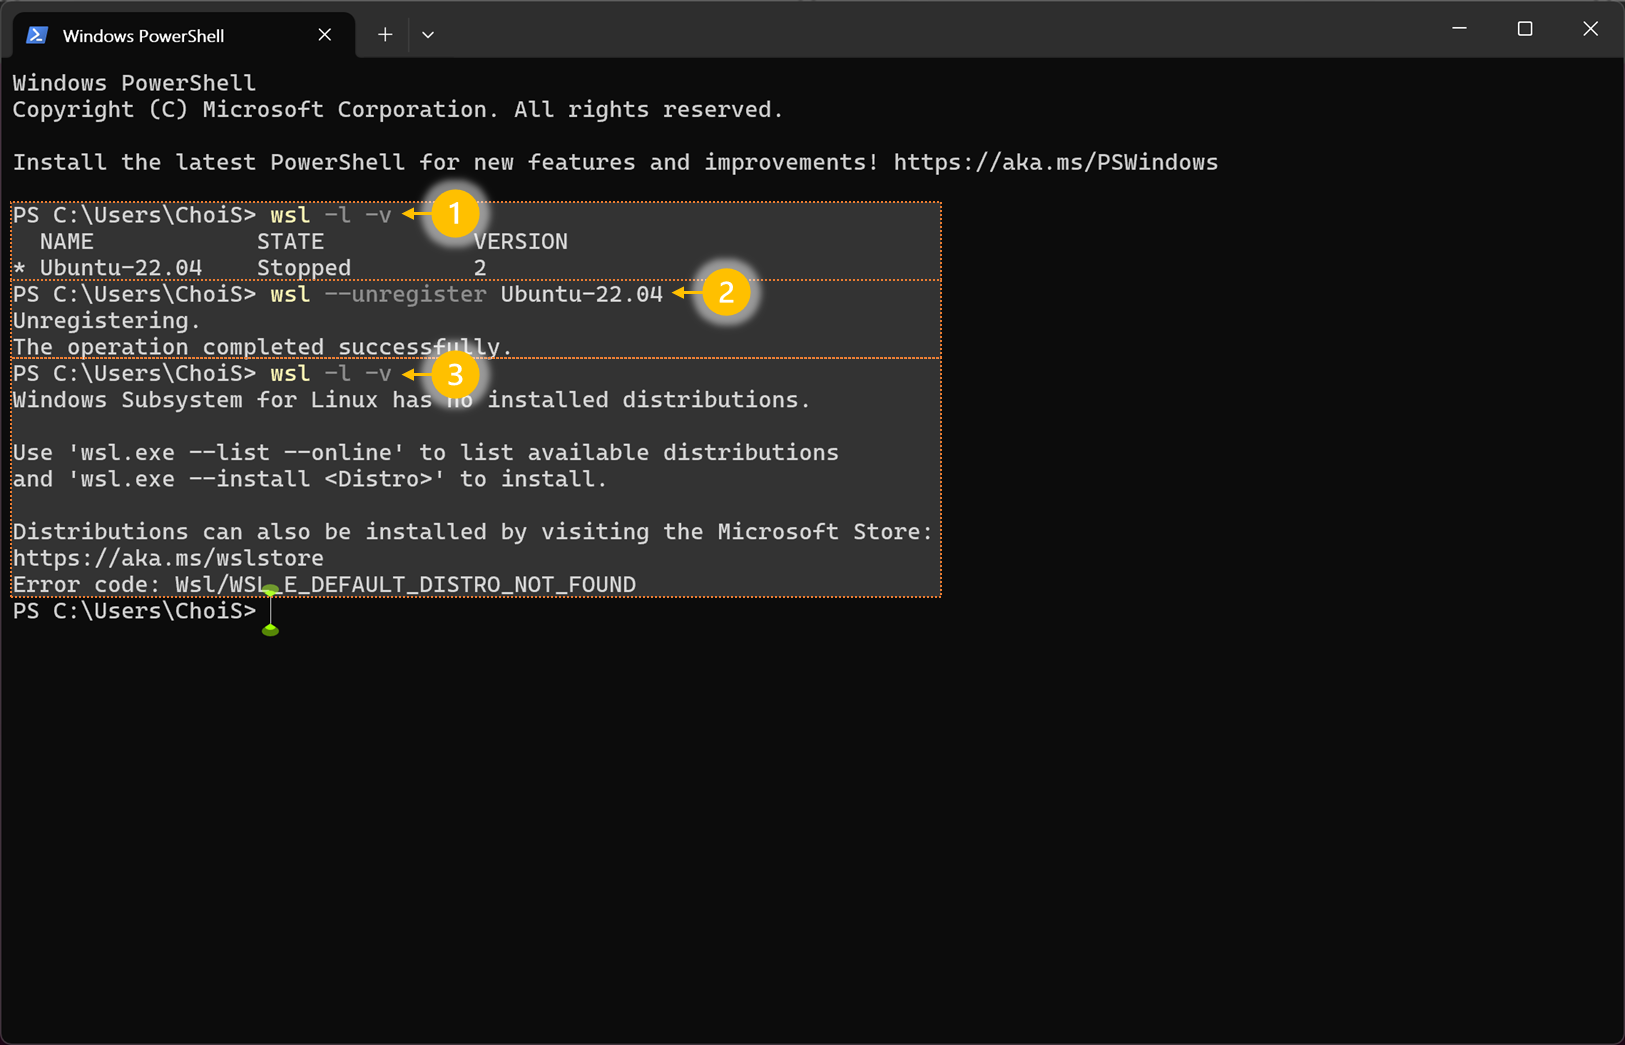Viewport: 1625px width, 1045px height.
Task: Expand the new tab profile dropdown
Action: coord(428,35)
